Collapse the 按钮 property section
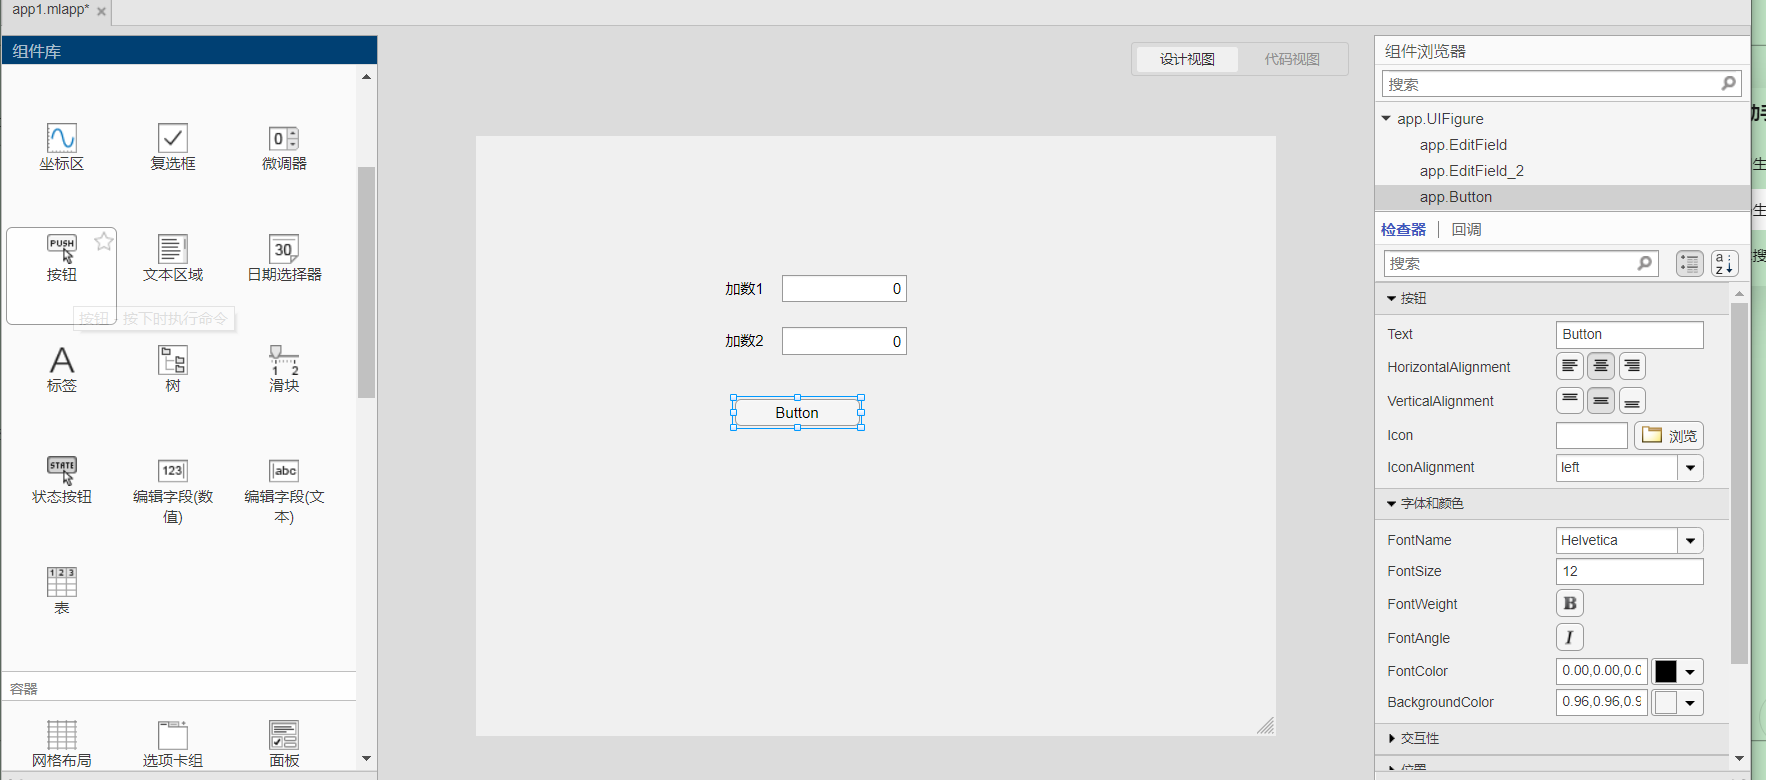The image size is (1766, 780). [x=1391, y=298]
